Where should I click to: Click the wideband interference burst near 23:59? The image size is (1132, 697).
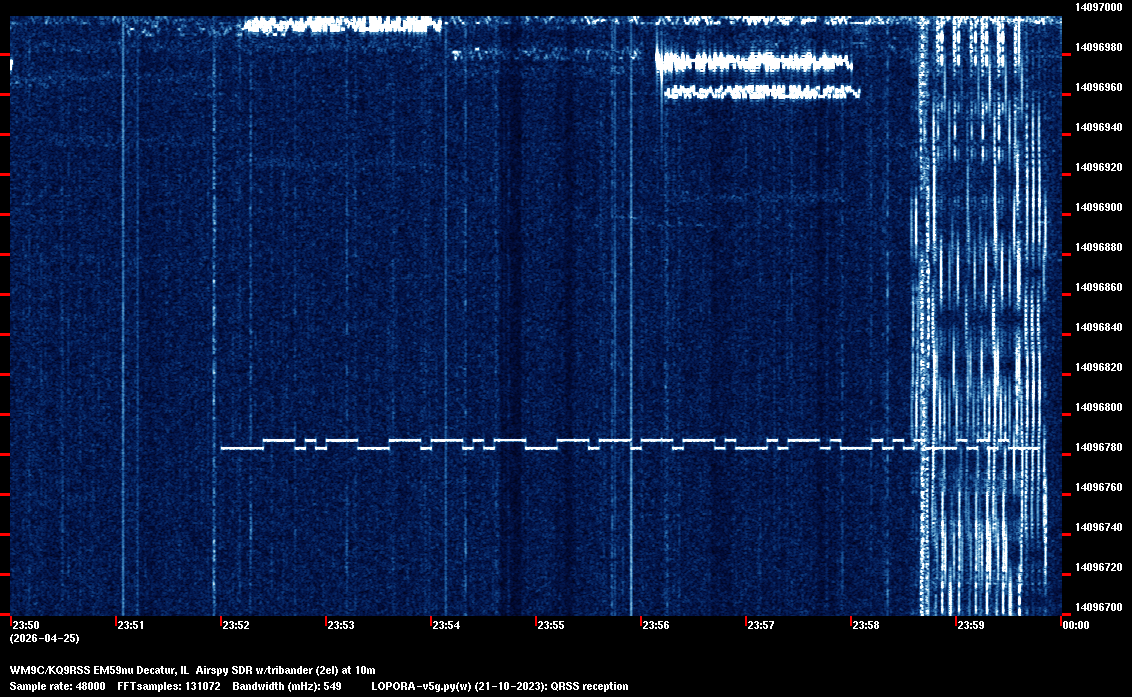click(985, 320)
